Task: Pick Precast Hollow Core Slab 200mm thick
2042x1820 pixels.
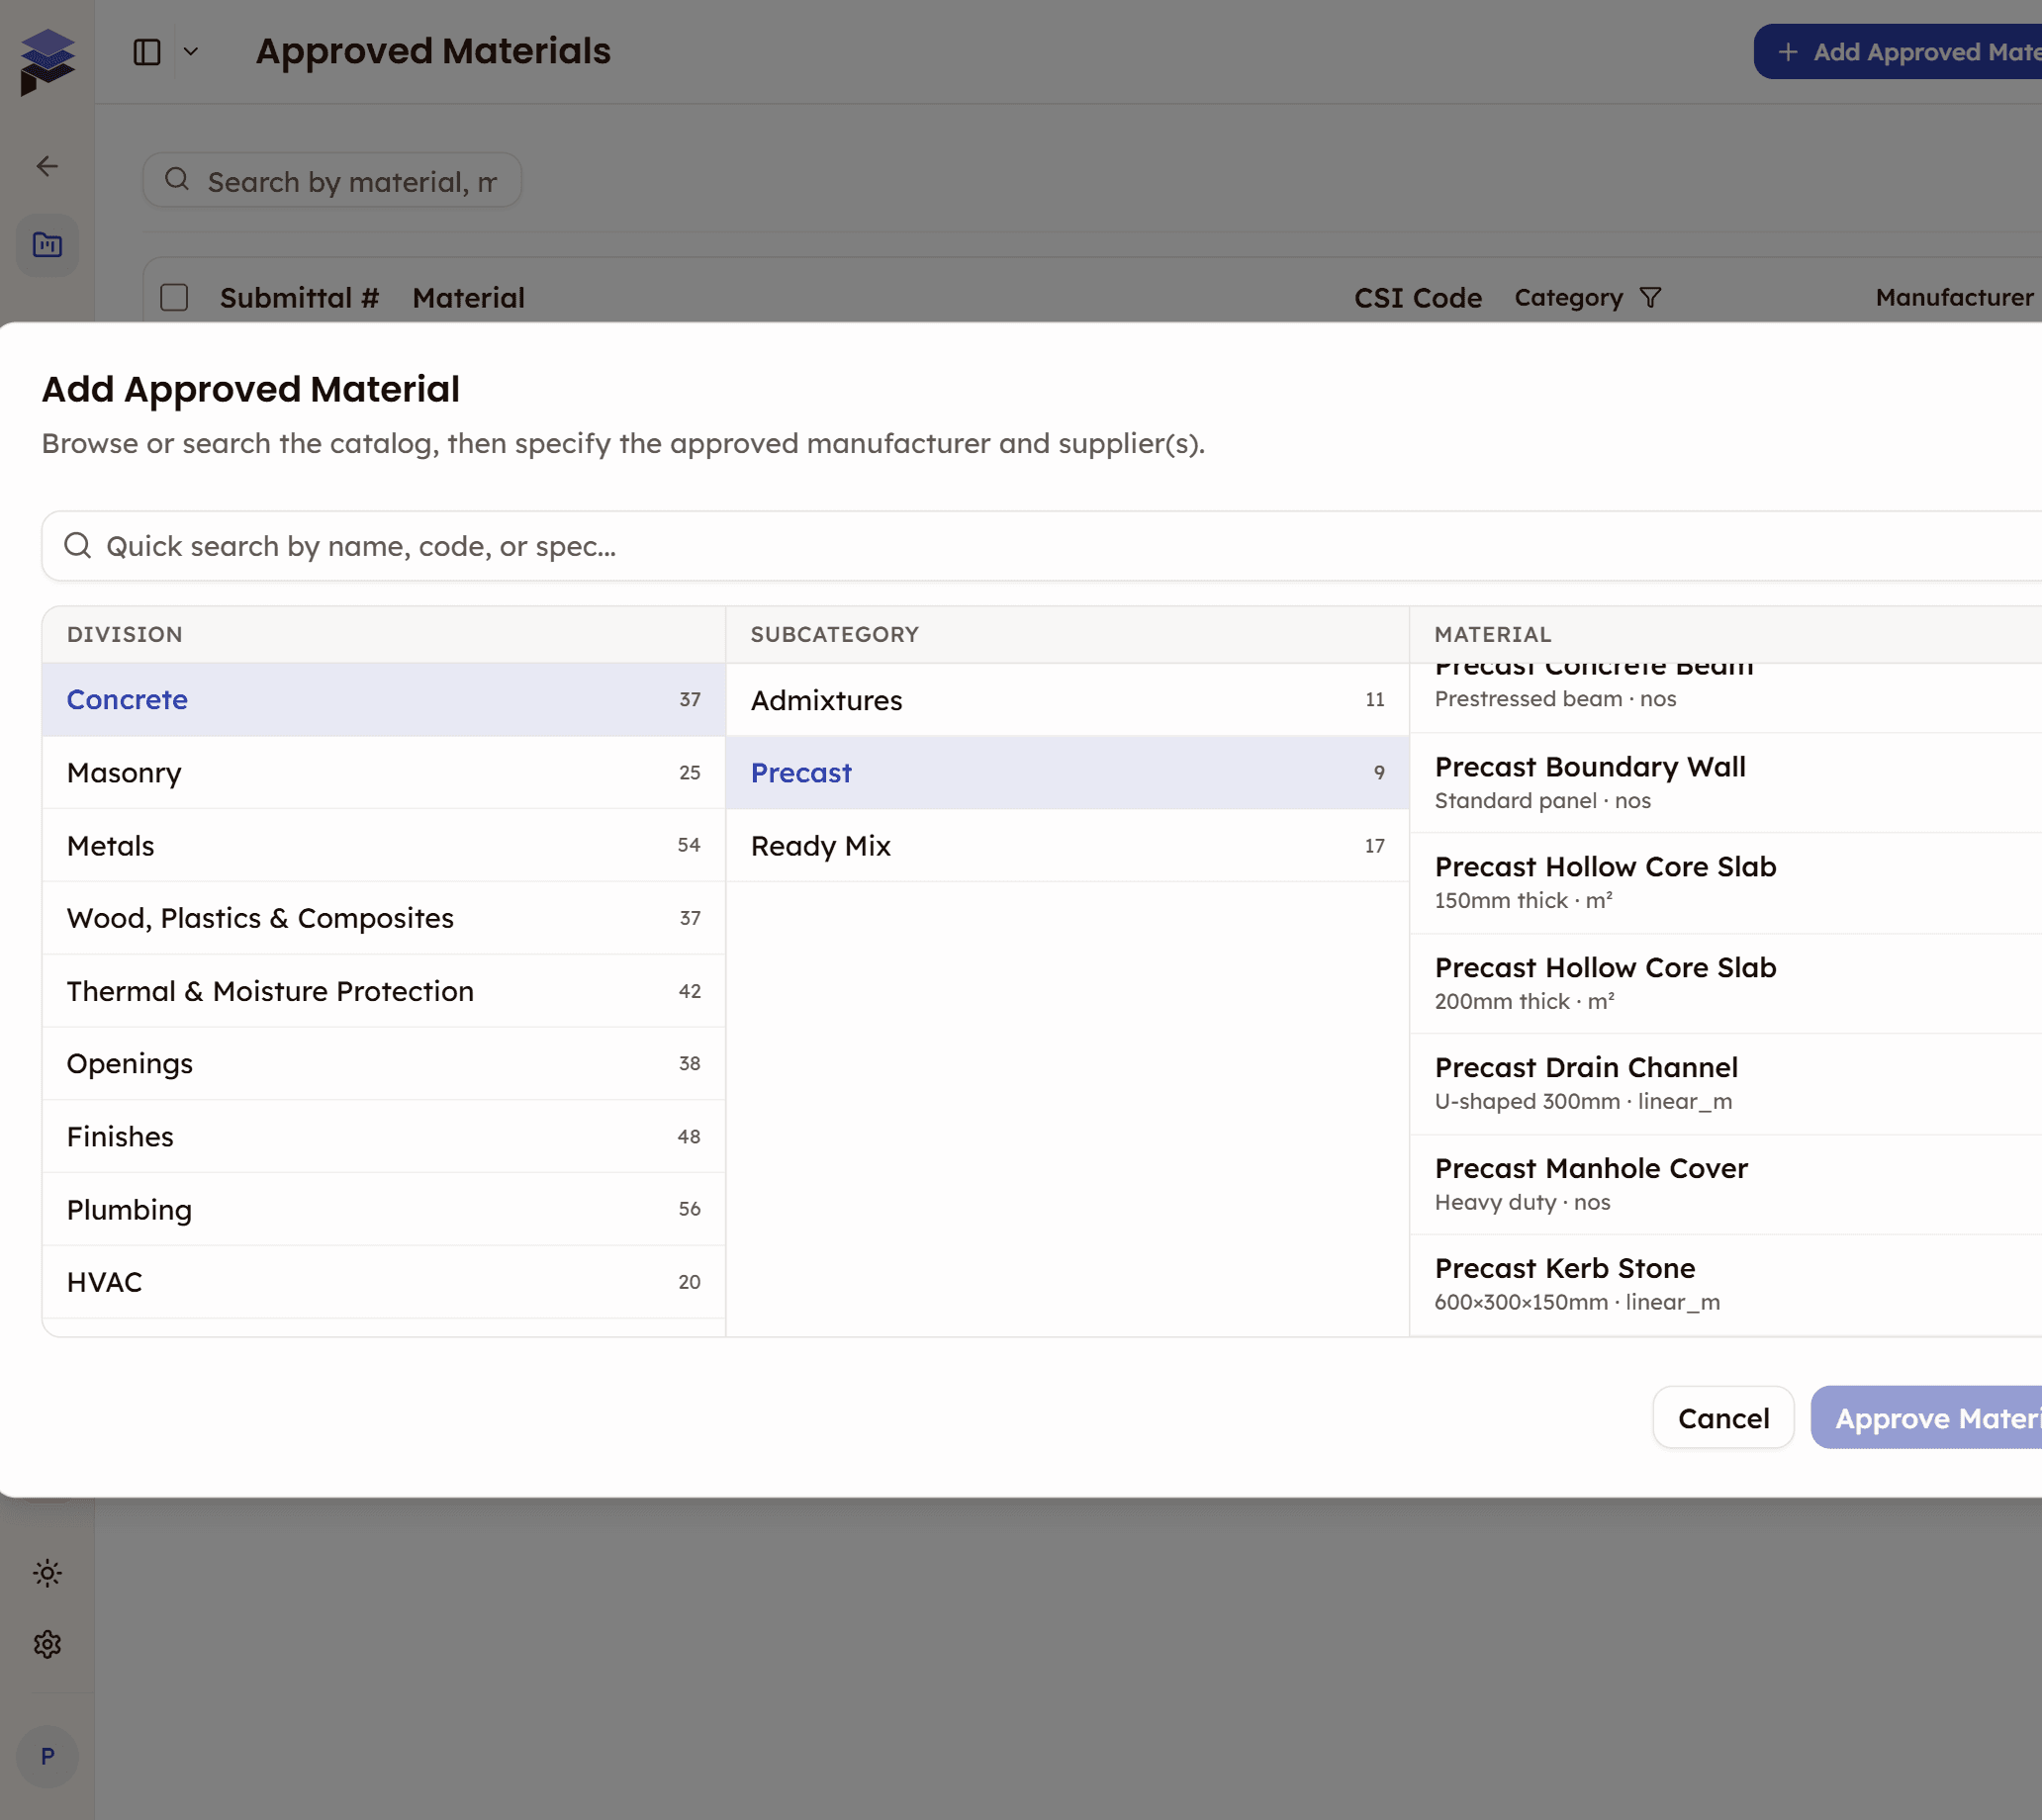Action: [x=1726, y=984]
